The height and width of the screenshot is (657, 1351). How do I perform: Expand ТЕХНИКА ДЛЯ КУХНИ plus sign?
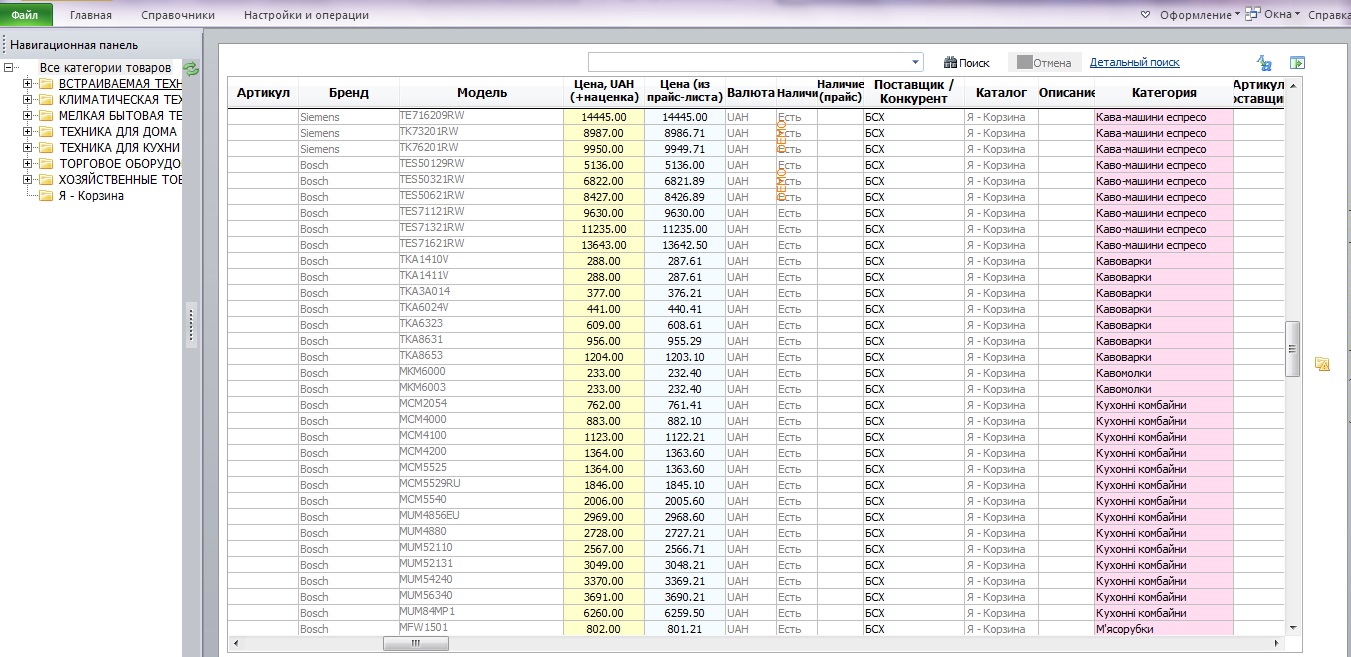coord(27,148)
